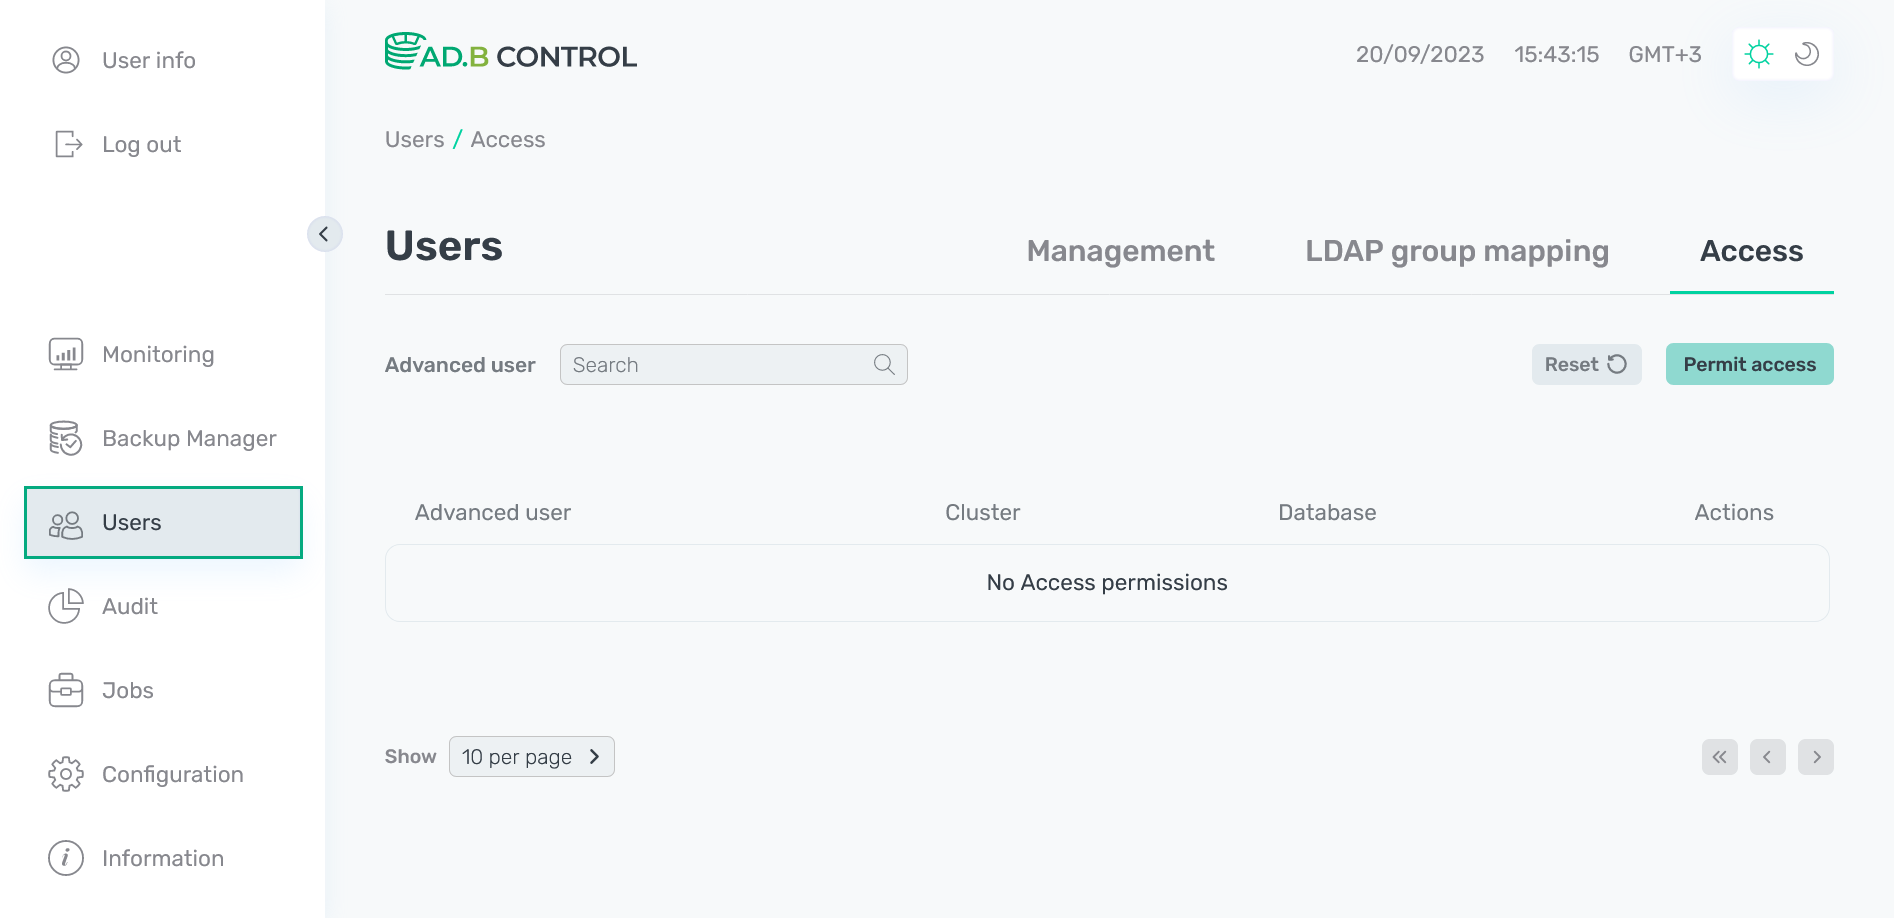
Task: Open the '10 per page' selector
Action: (x=531, y=757)
